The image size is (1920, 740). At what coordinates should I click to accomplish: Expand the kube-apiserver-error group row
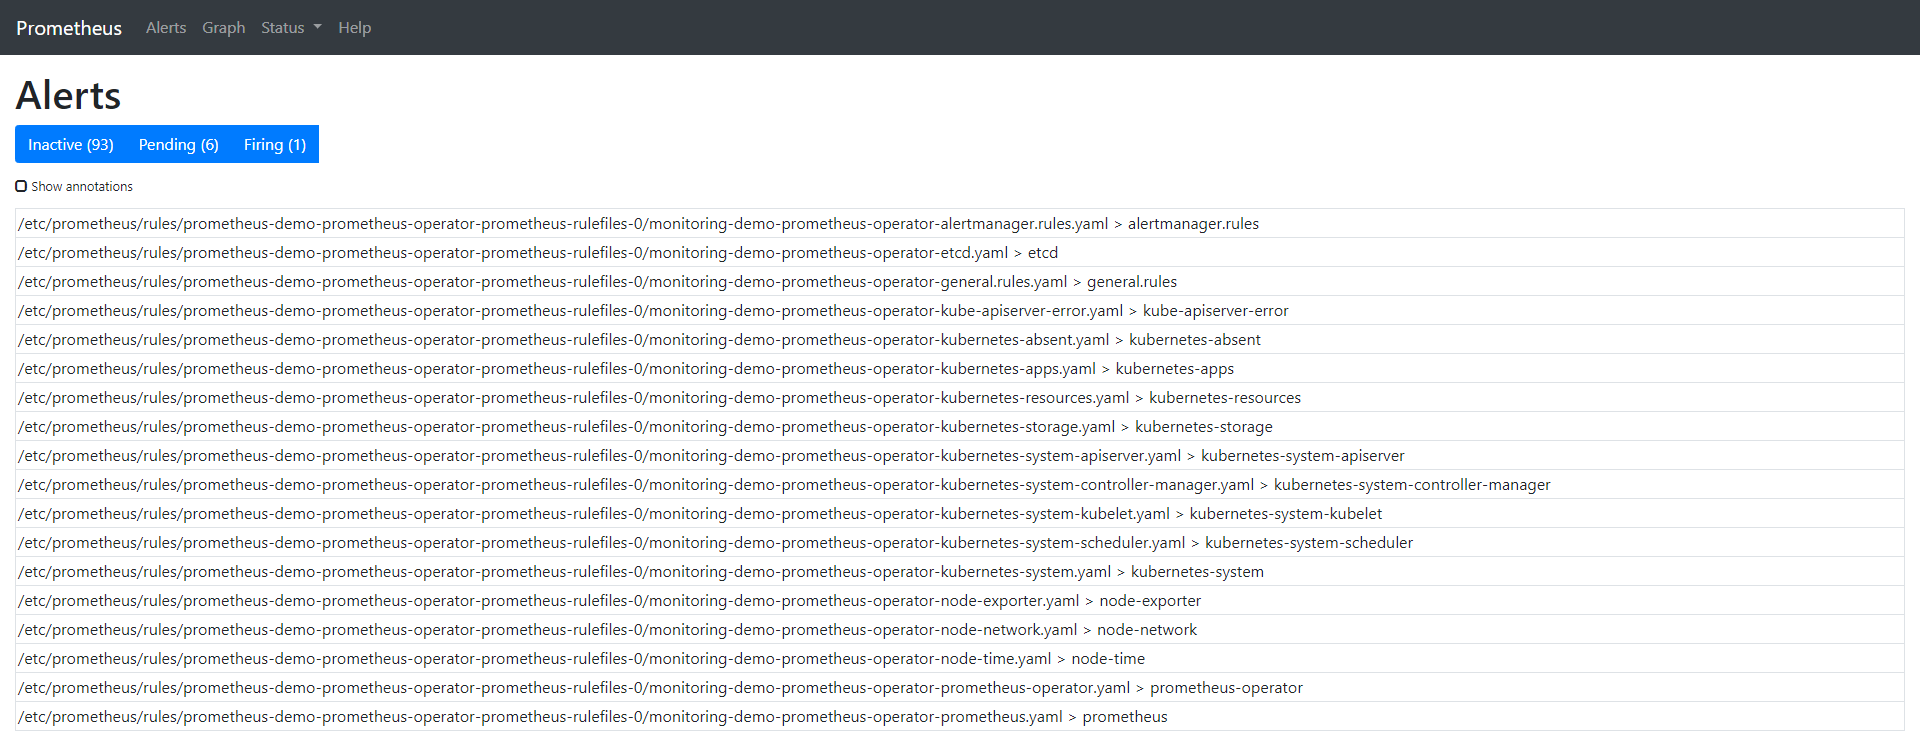(x=960, y=311)
